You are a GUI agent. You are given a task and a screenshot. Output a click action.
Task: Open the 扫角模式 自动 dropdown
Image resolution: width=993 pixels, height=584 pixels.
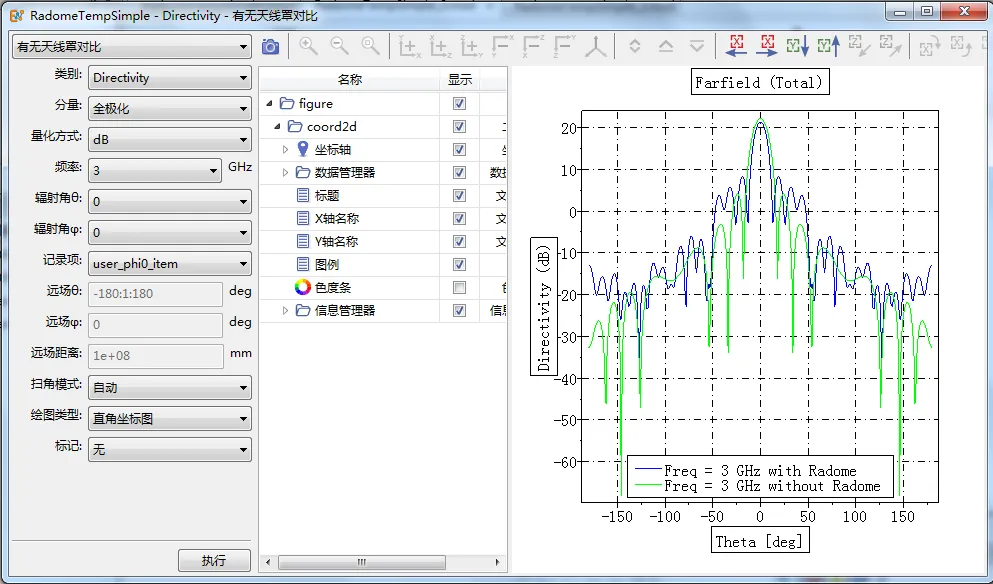click(170, 388)
